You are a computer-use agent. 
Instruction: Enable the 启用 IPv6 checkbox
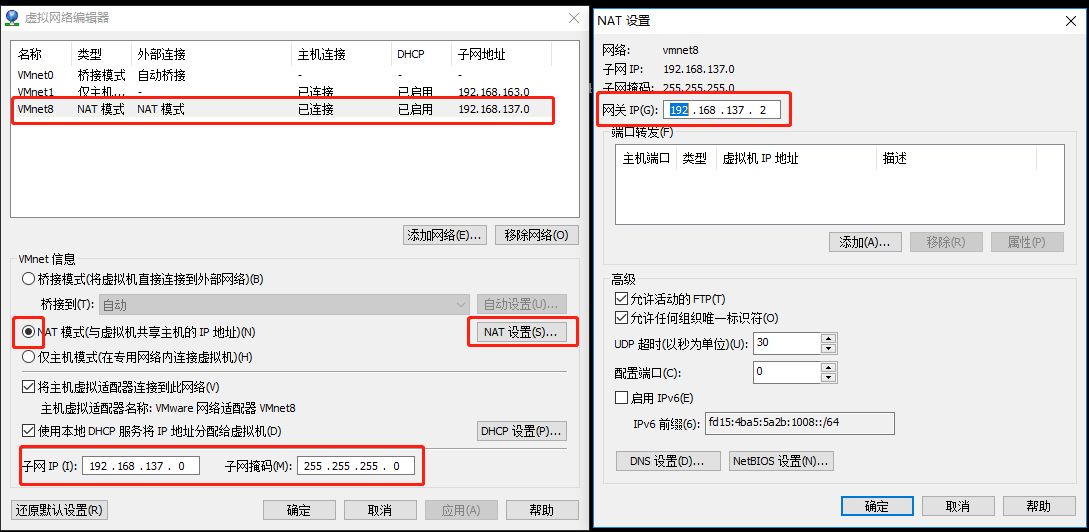coord(621,398)
